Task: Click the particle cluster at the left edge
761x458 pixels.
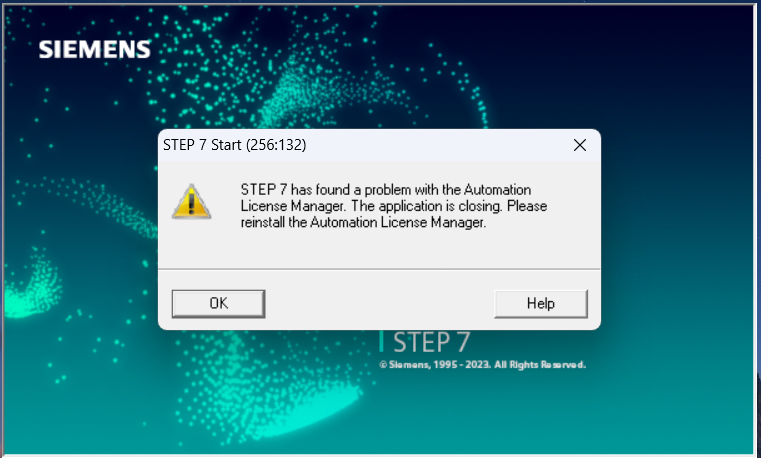Action: click(x=30, y=284)
